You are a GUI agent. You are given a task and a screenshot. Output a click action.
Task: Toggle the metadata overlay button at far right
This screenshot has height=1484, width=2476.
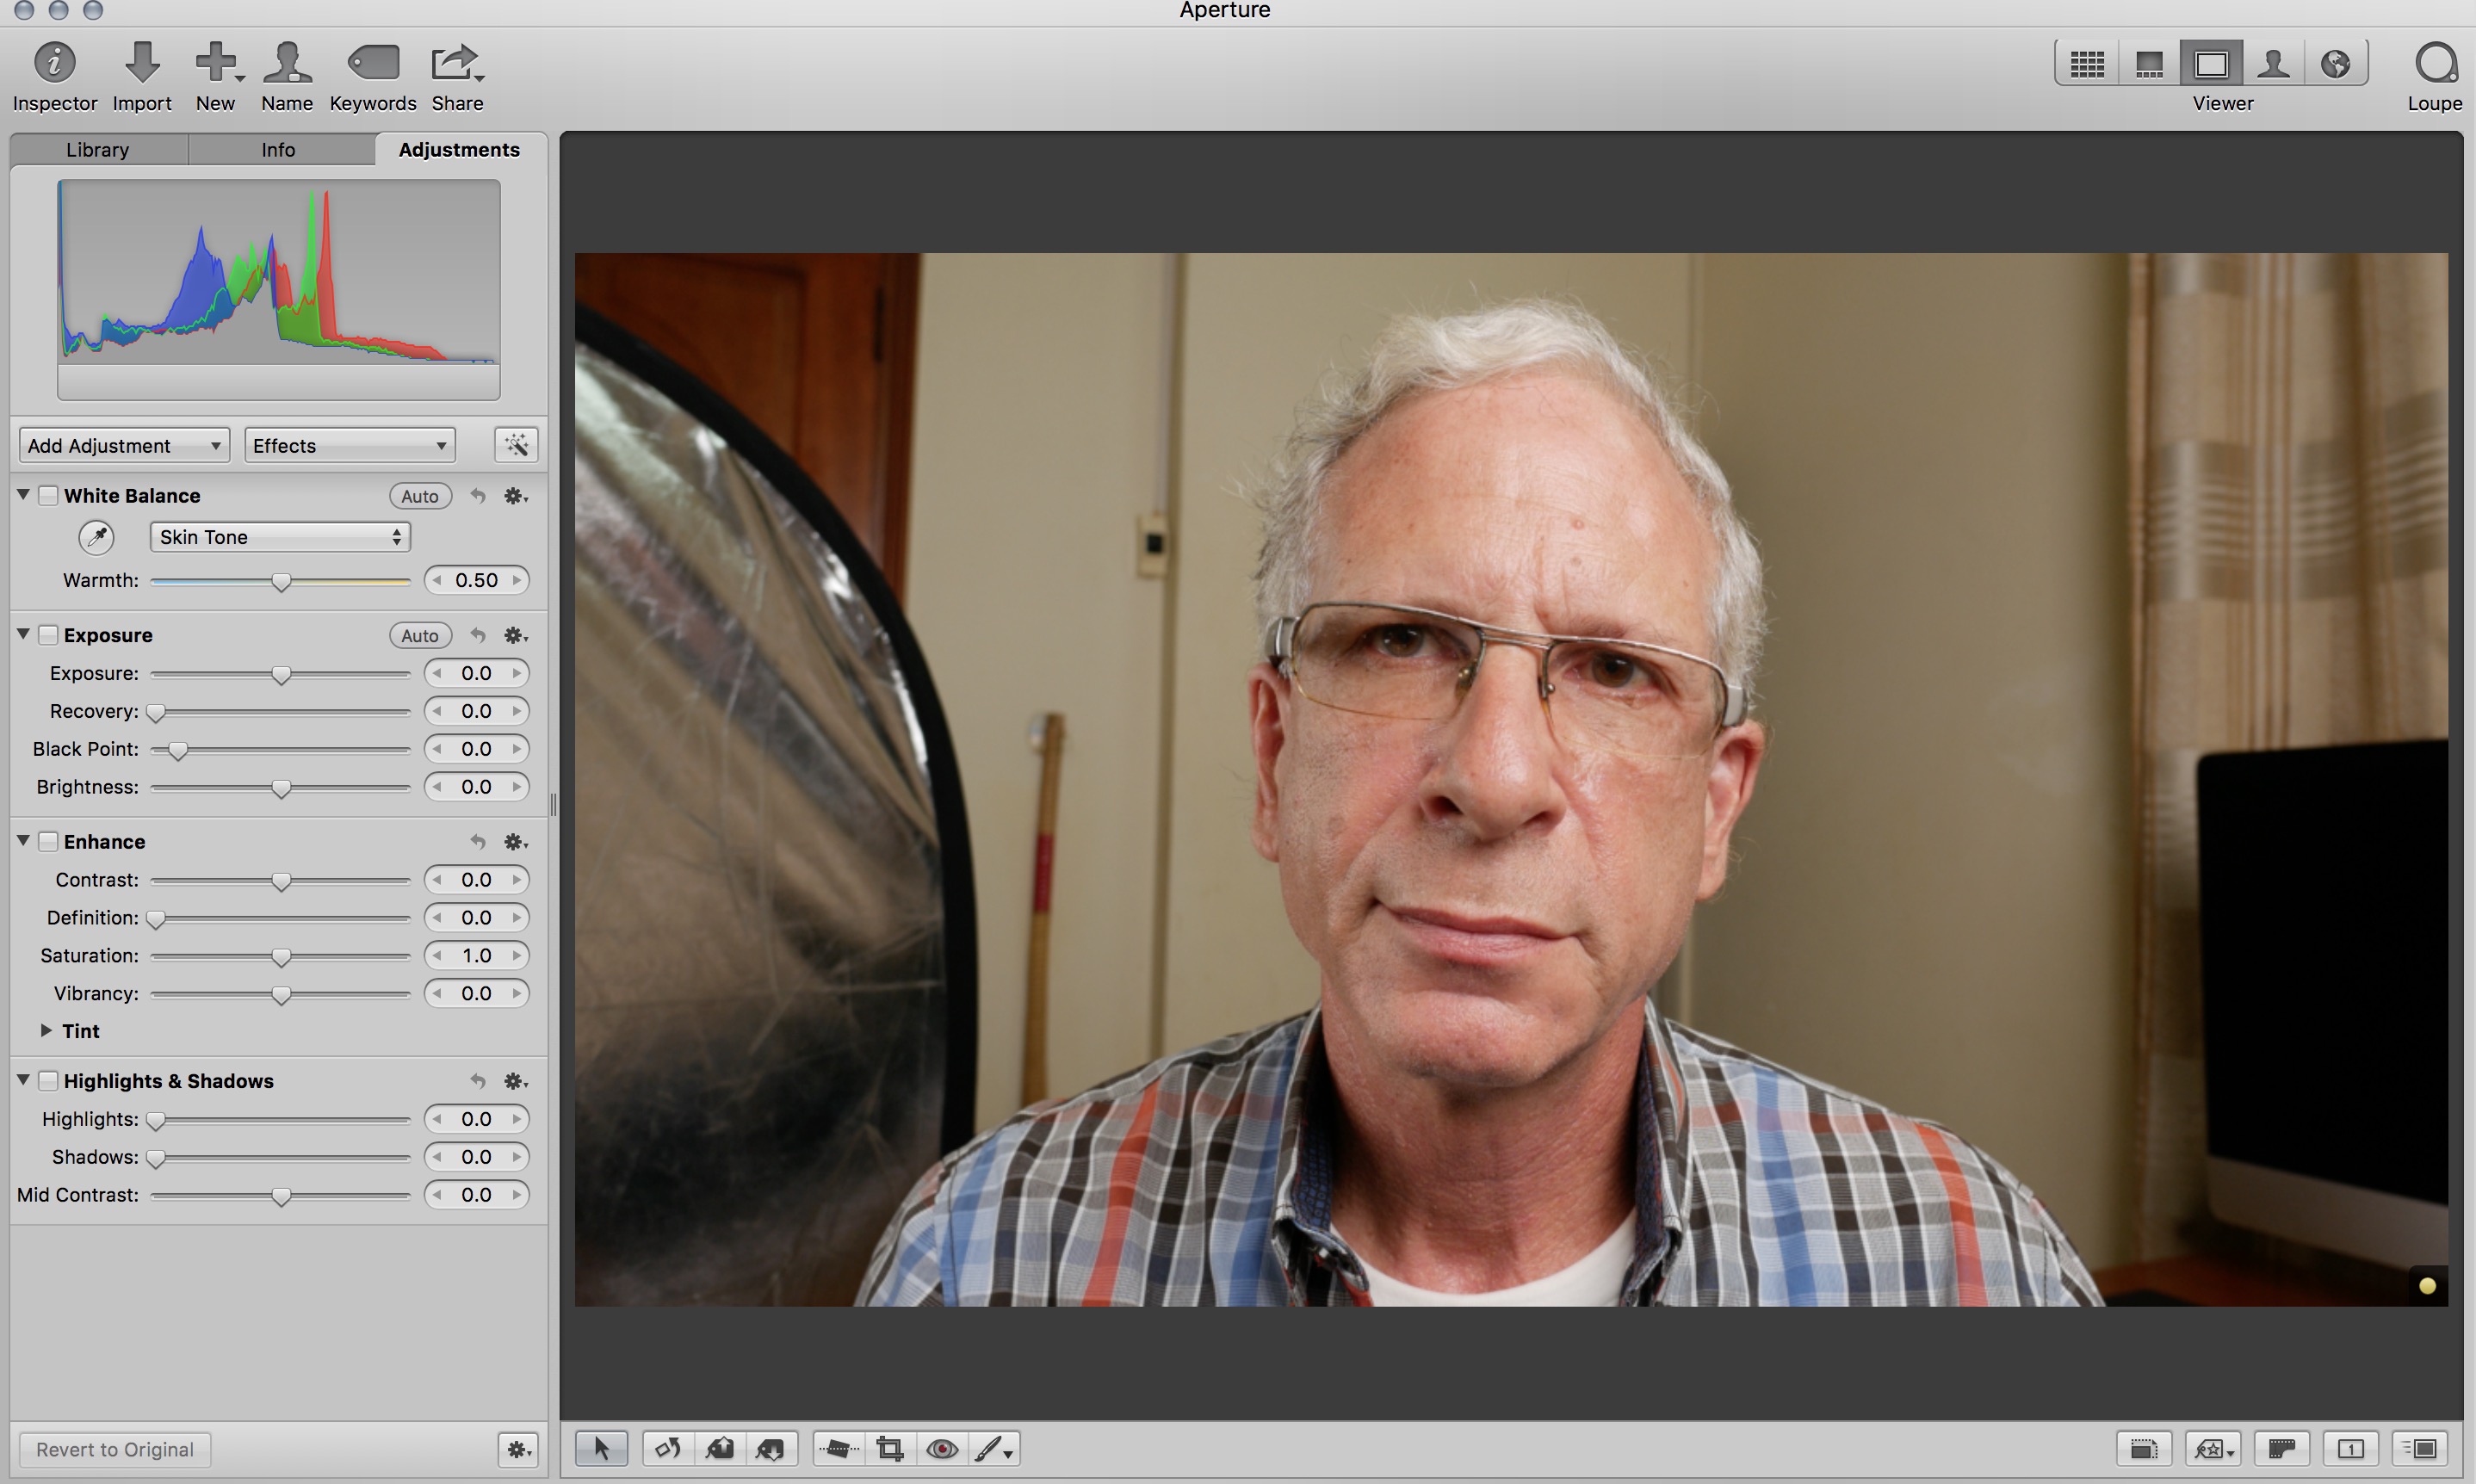pyautogui.click(x=2420, y=1448)
